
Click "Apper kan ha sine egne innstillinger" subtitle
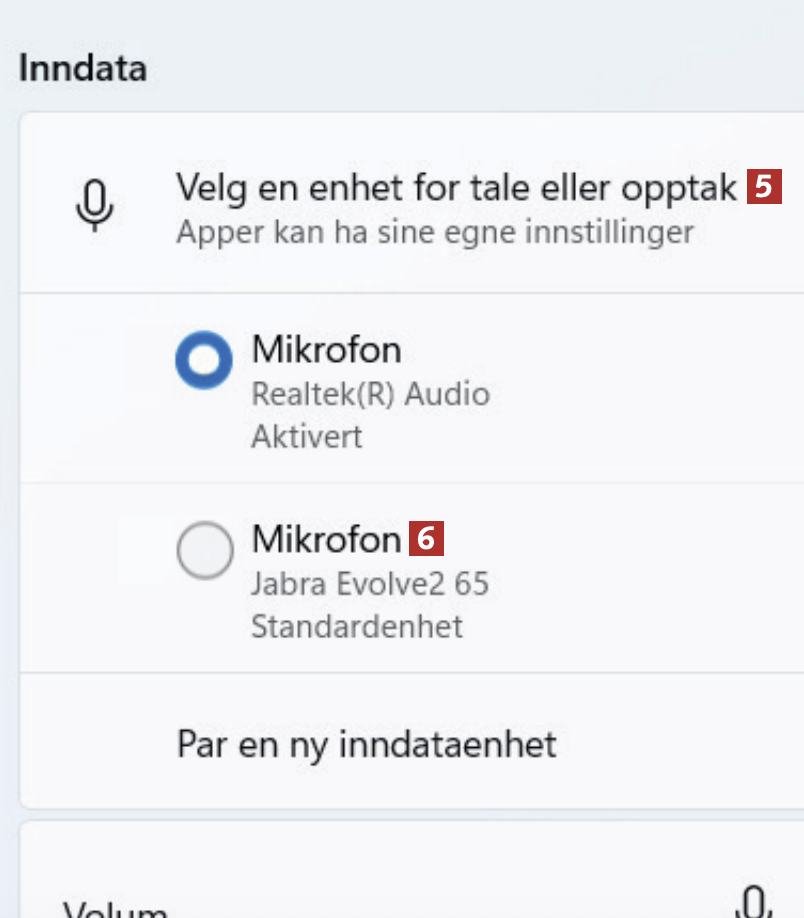coord(434,233)
